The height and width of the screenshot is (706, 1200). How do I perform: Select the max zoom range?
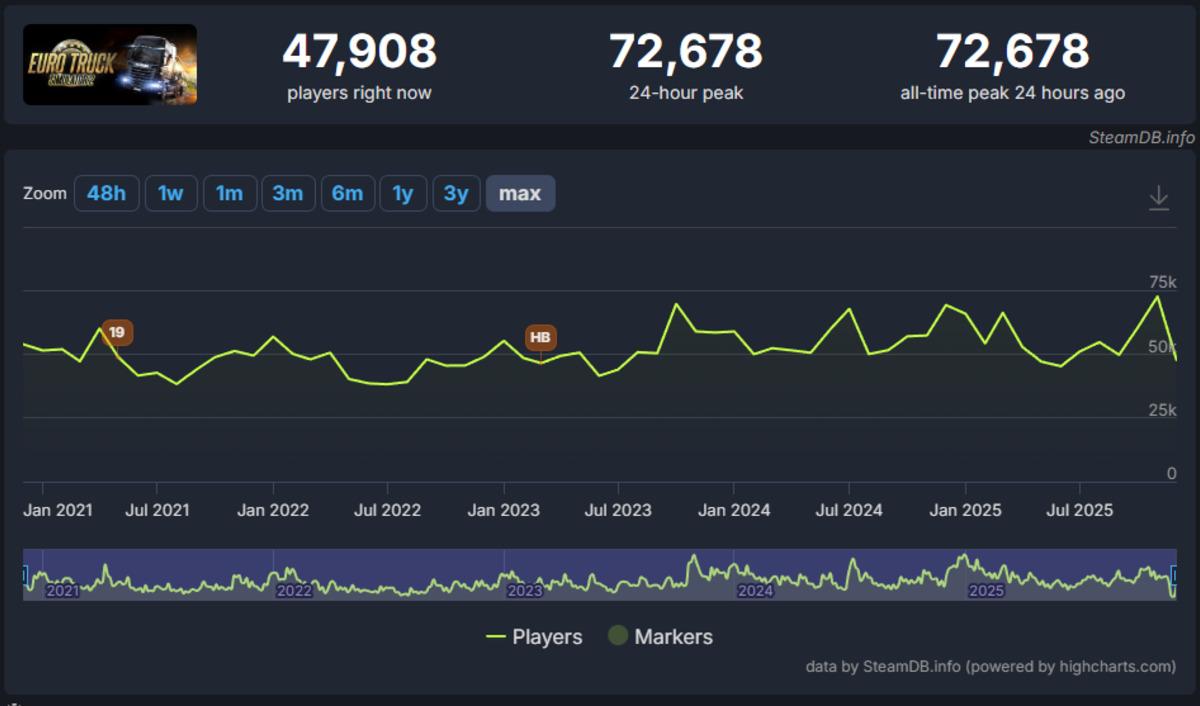(520, 193)
